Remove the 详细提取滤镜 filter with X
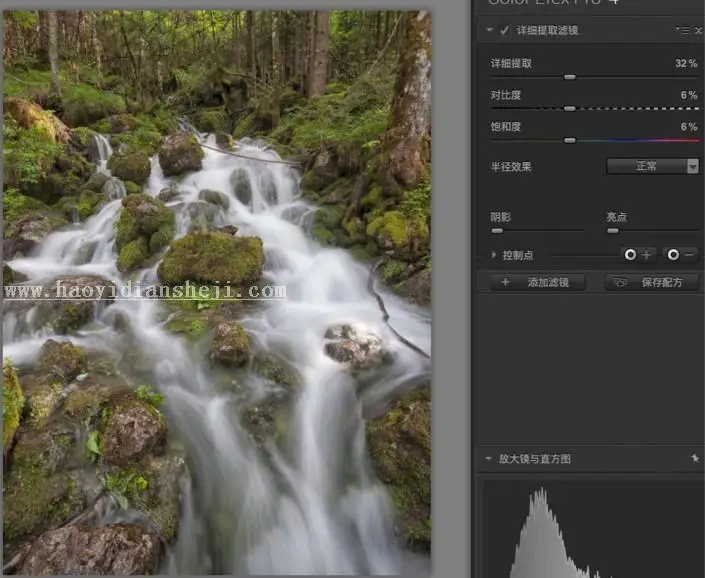Image resolution: width=705 pixels, height=578 pixels. click(698, 30)
